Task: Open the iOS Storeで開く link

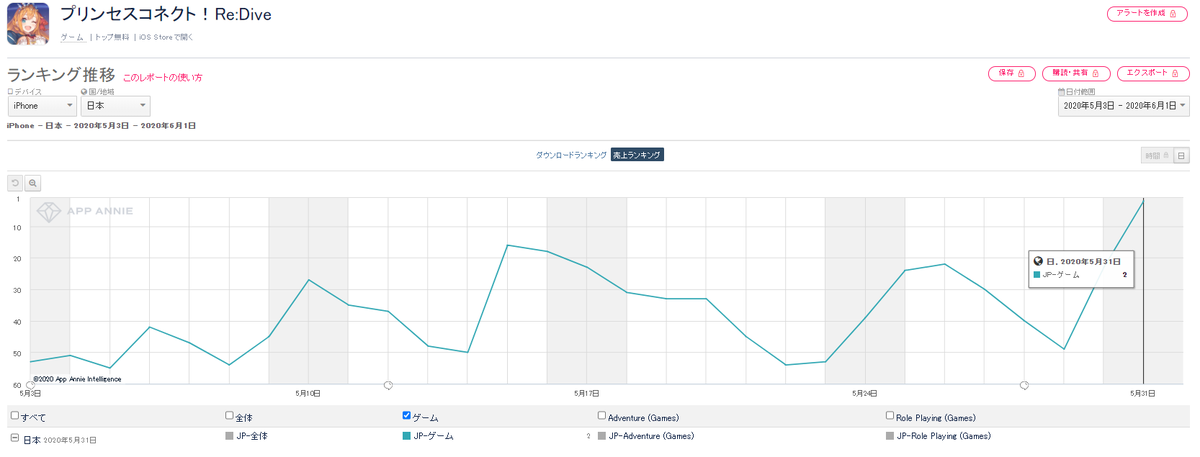Action: tap(166, 37)
